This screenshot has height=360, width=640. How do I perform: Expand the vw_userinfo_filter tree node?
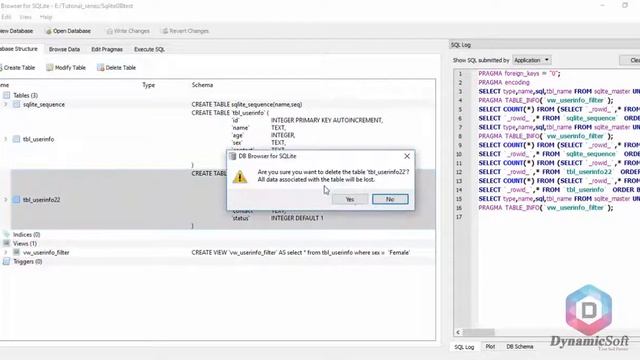click(x=6, y=253)
